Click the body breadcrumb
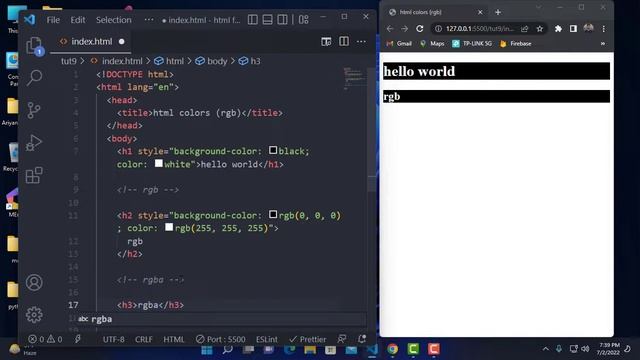This screenshot has height=360, width=640. point(211,61)
